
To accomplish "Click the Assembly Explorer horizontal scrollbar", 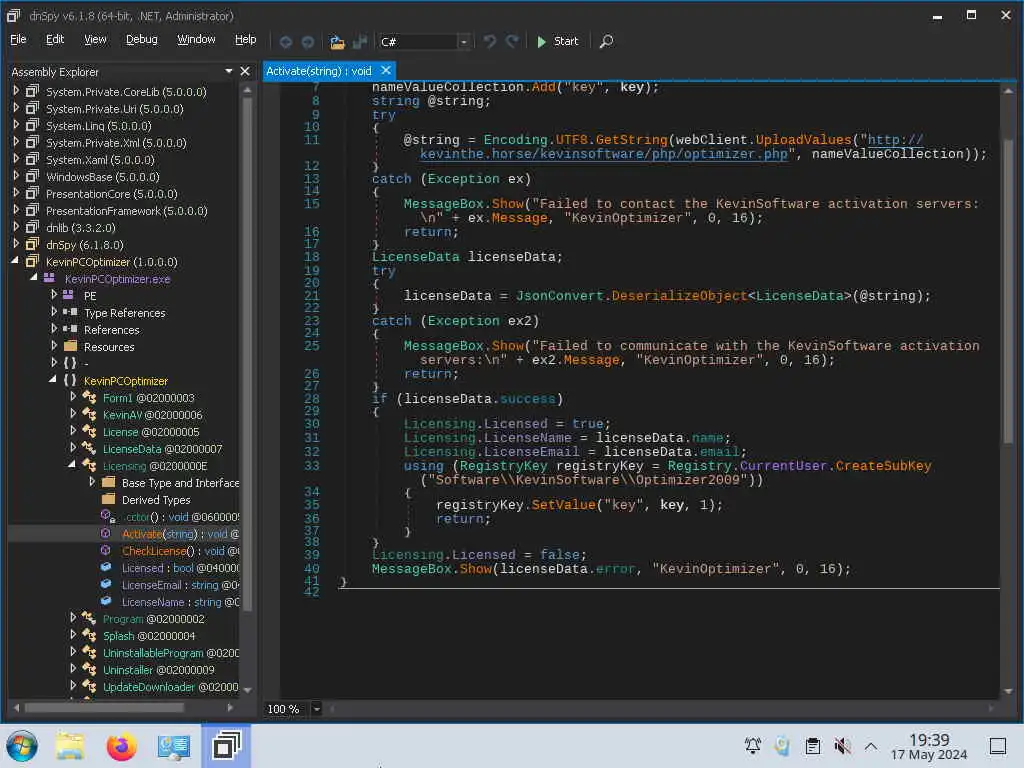I will 104,707.
